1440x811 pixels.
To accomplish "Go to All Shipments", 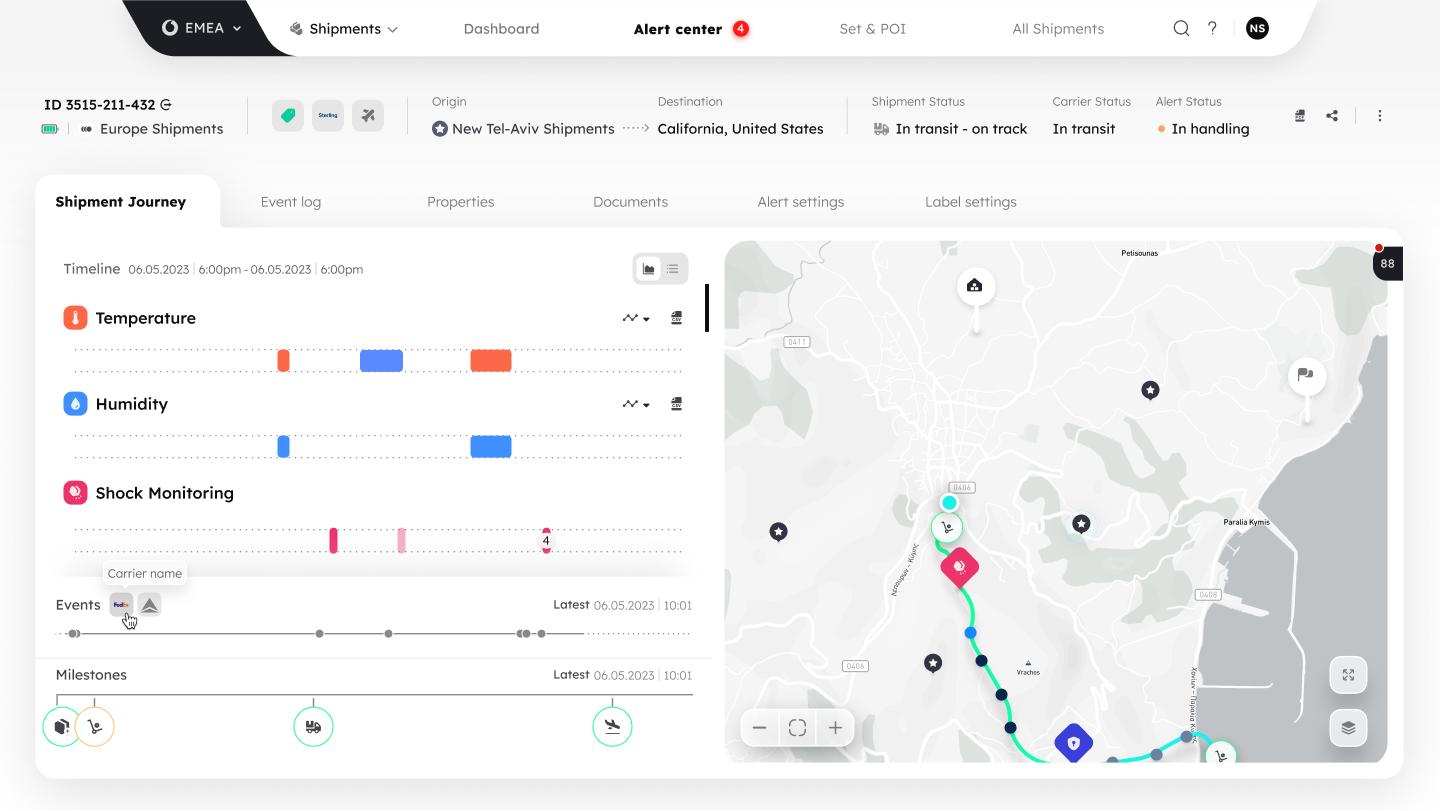I will [1058, 29].
